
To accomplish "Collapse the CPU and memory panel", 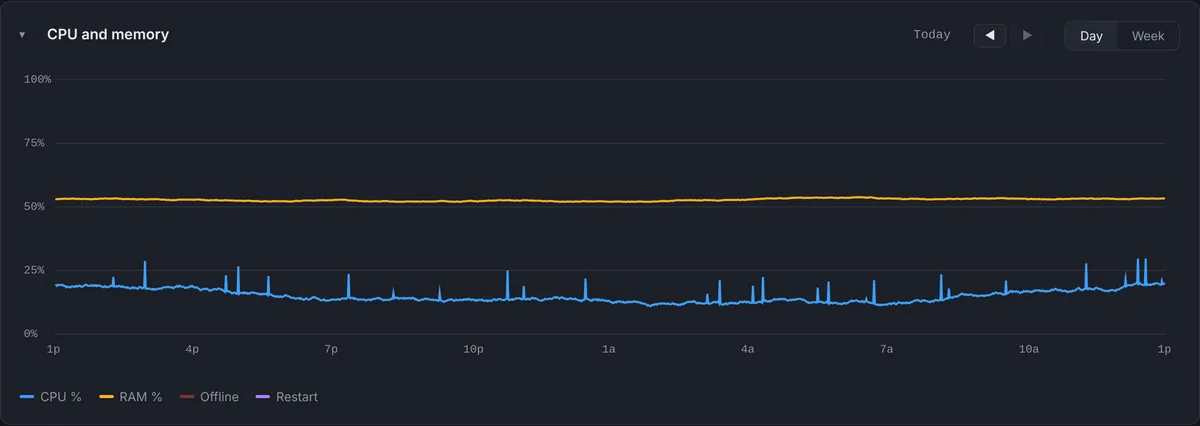I will click(x=22, y=35).
